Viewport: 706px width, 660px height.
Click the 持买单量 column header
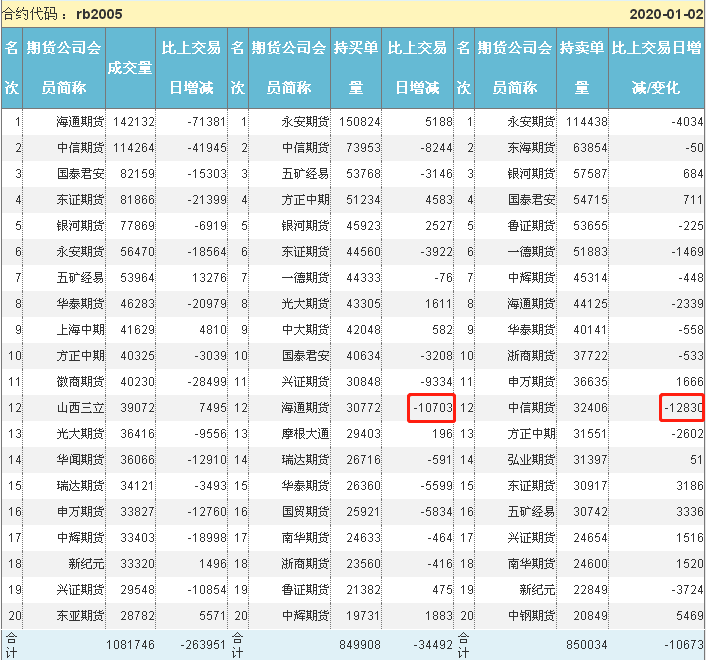356,68
